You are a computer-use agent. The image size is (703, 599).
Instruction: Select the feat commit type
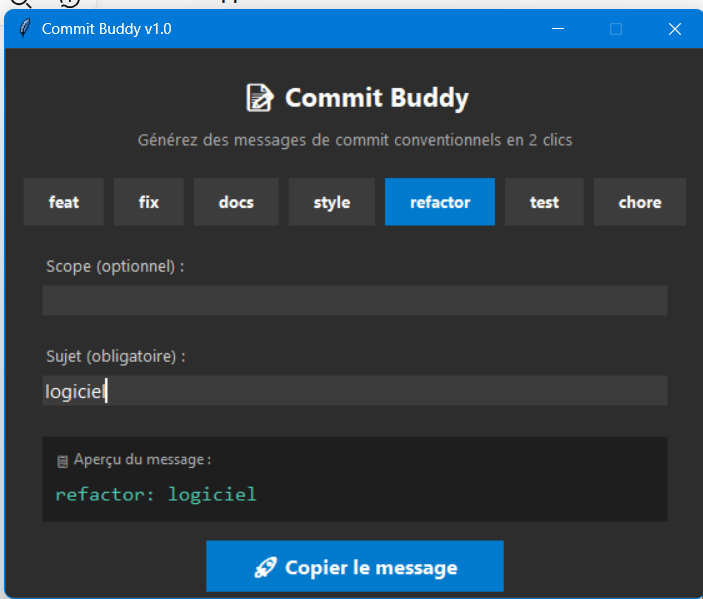(x=64, y=202)
